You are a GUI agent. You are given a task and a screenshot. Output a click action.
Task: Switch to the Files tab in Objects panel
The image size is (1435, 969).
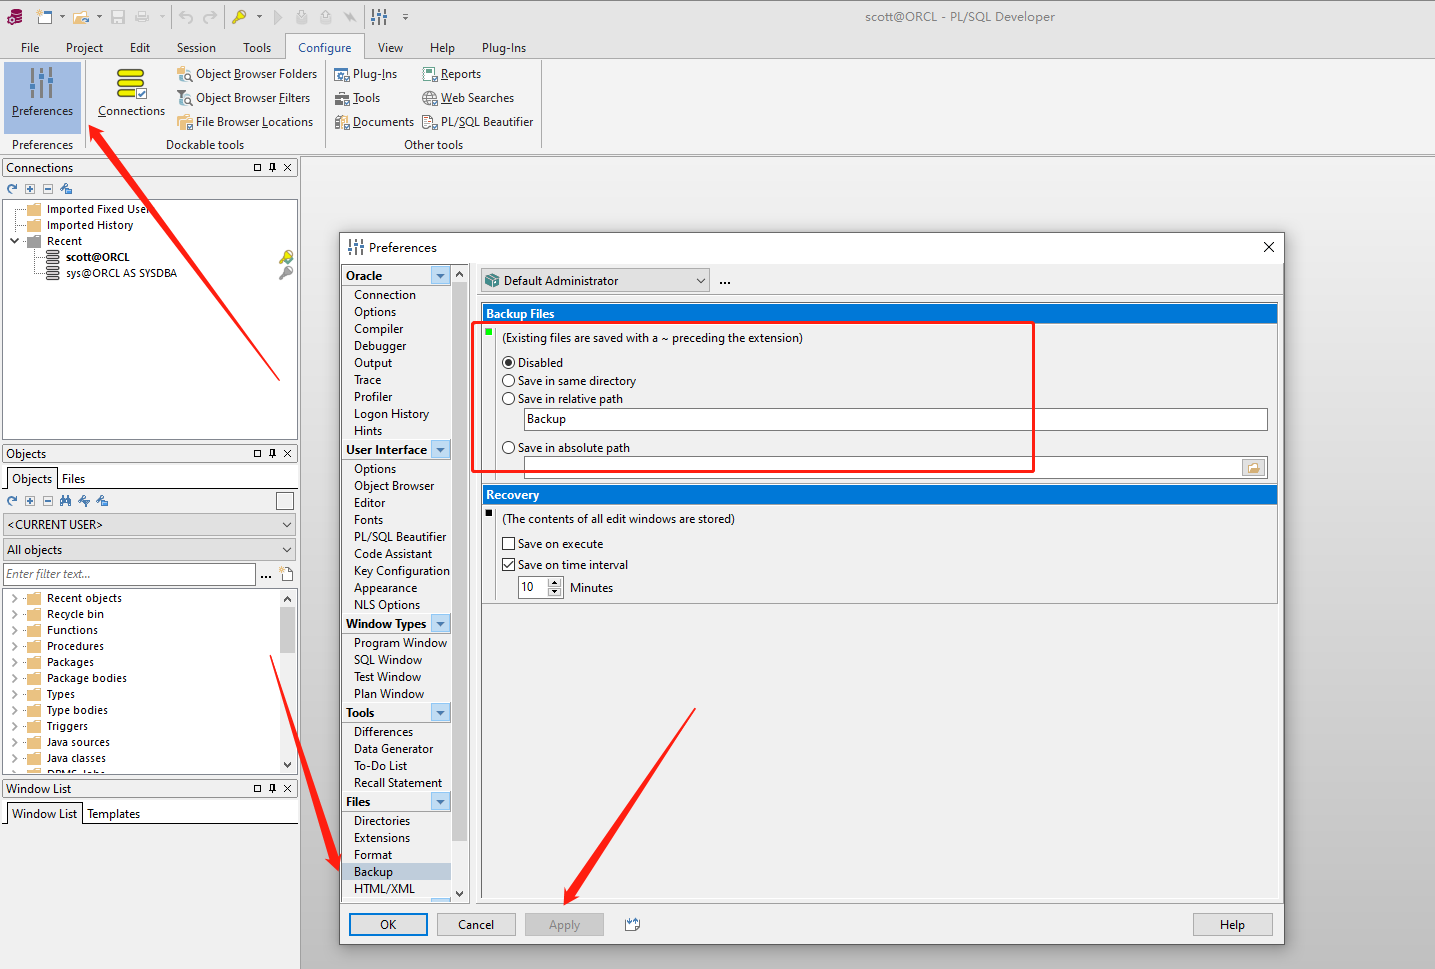[x=74, y=479]
